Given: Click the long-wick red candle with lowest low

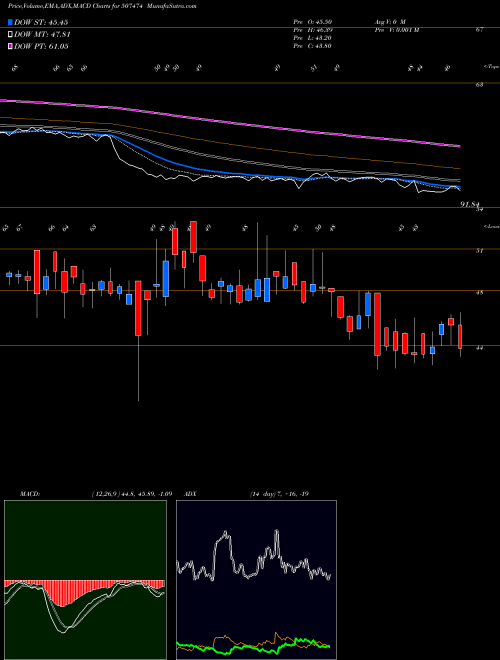Looking at the screenshot, I should click(138, 308).
